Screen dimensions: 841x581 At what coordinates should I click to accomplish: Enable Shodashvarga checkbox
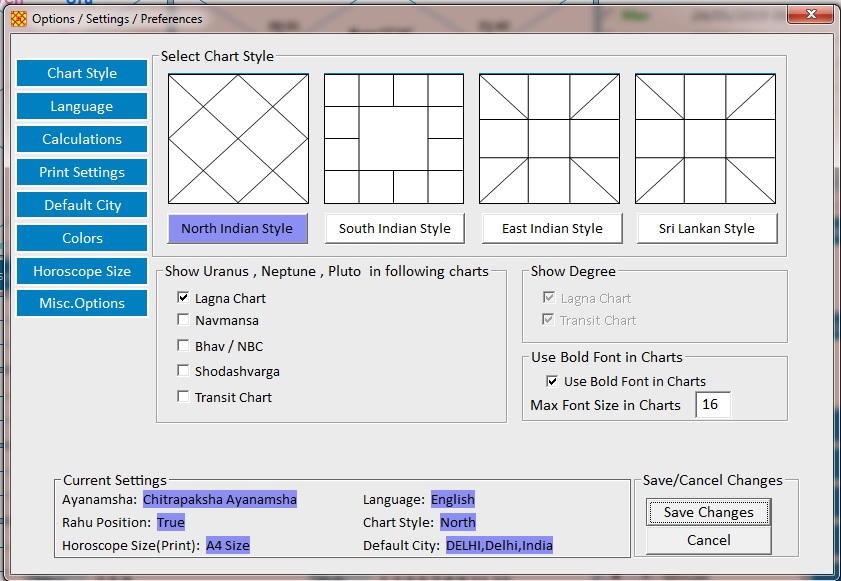pos(183,371)
